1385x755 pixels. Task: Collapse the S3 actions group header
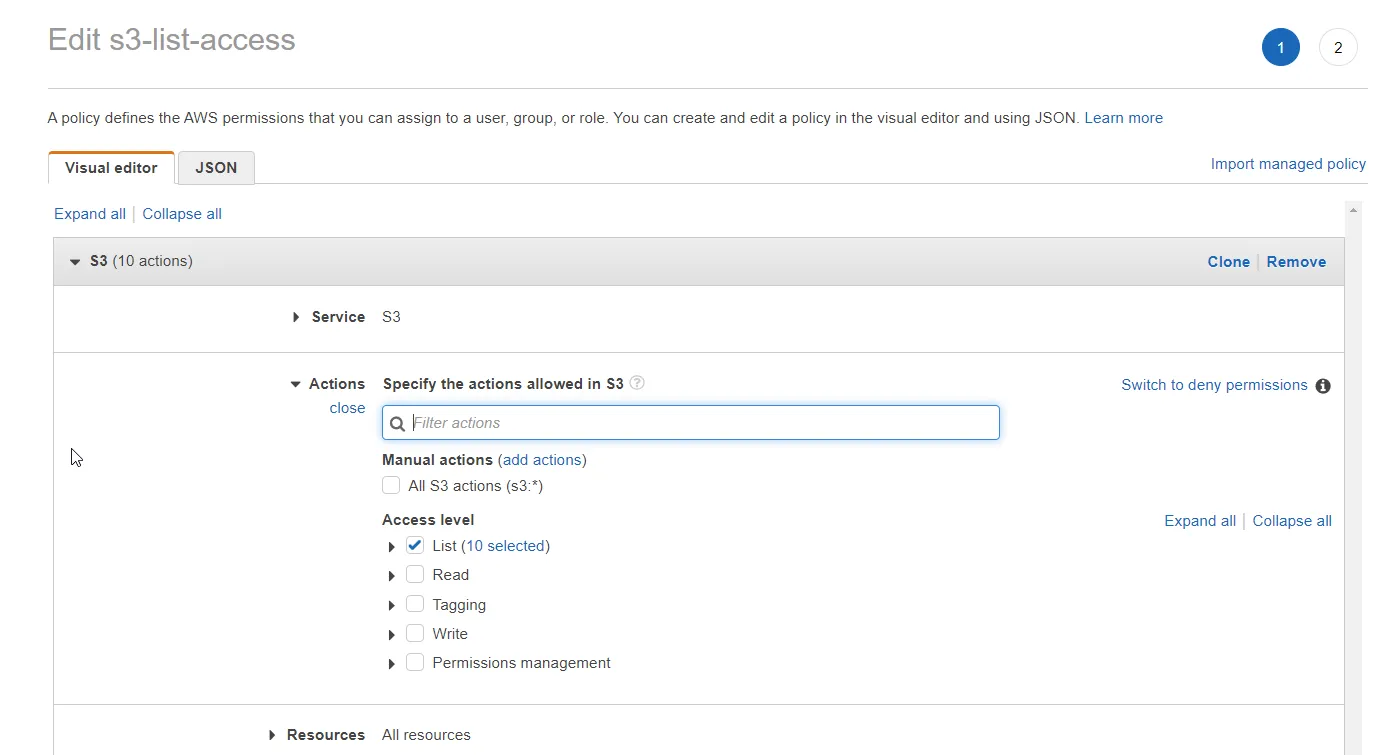click(x=75, y=261)
